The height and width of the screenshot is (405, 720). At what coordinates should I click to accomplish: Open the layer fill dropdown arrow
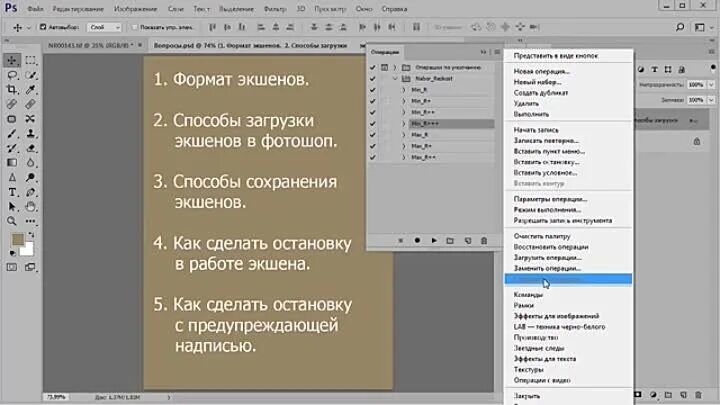click(x=711, y=100)
